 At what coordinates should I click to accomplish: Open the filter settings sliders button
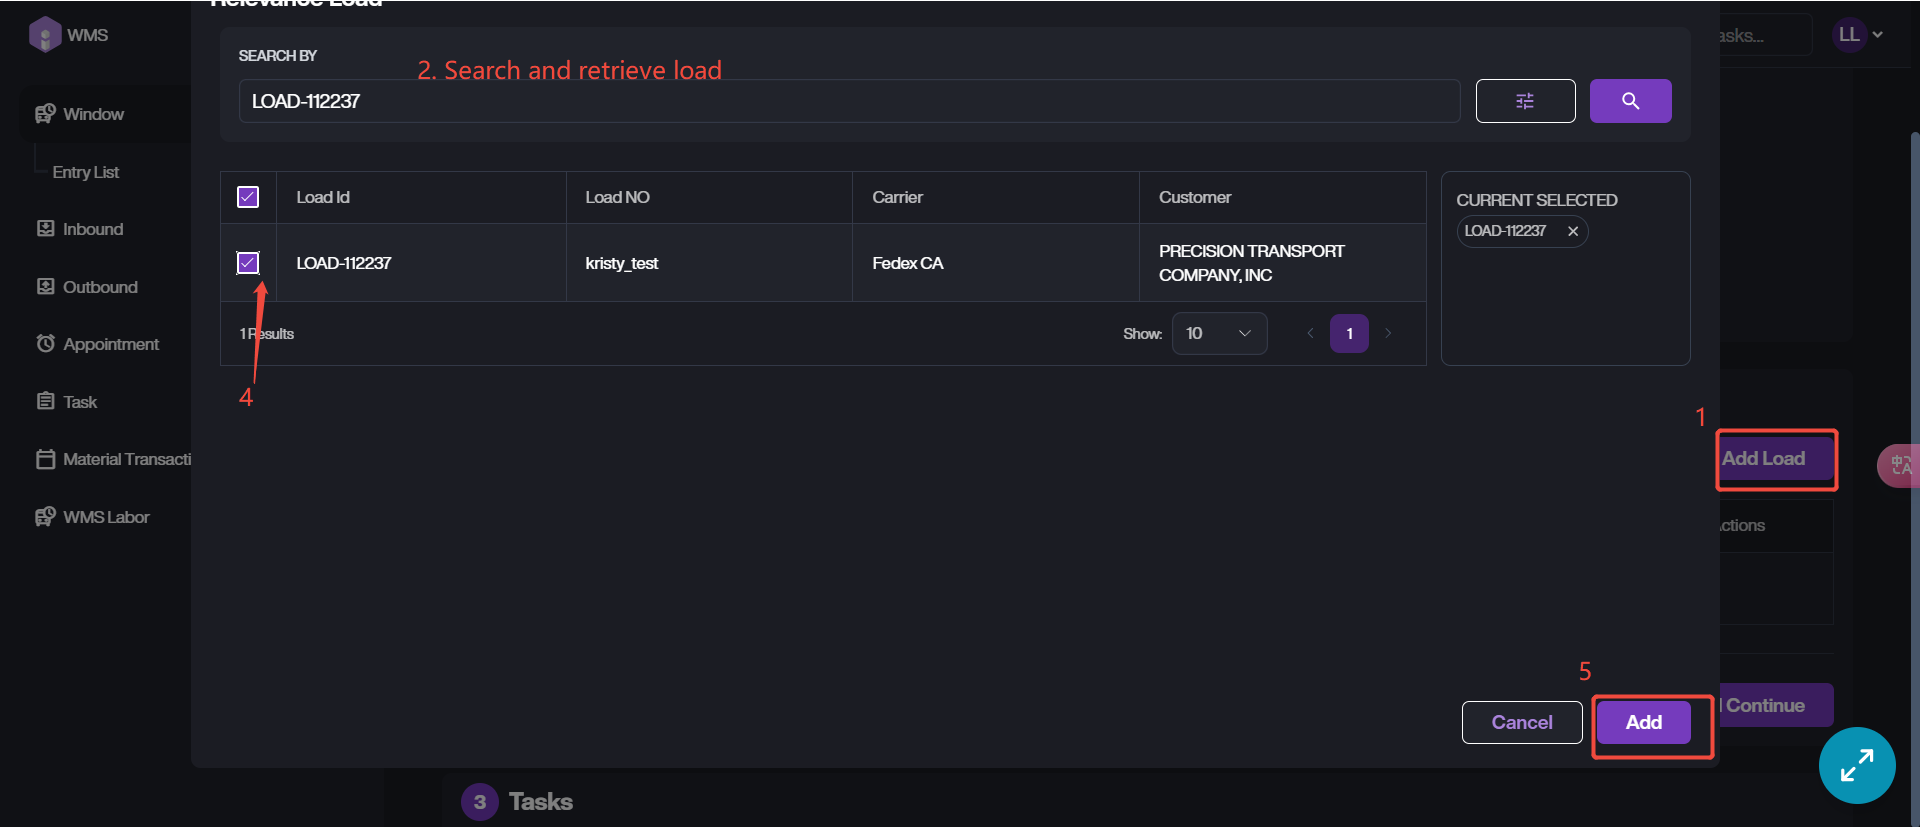pos(1525,101)
